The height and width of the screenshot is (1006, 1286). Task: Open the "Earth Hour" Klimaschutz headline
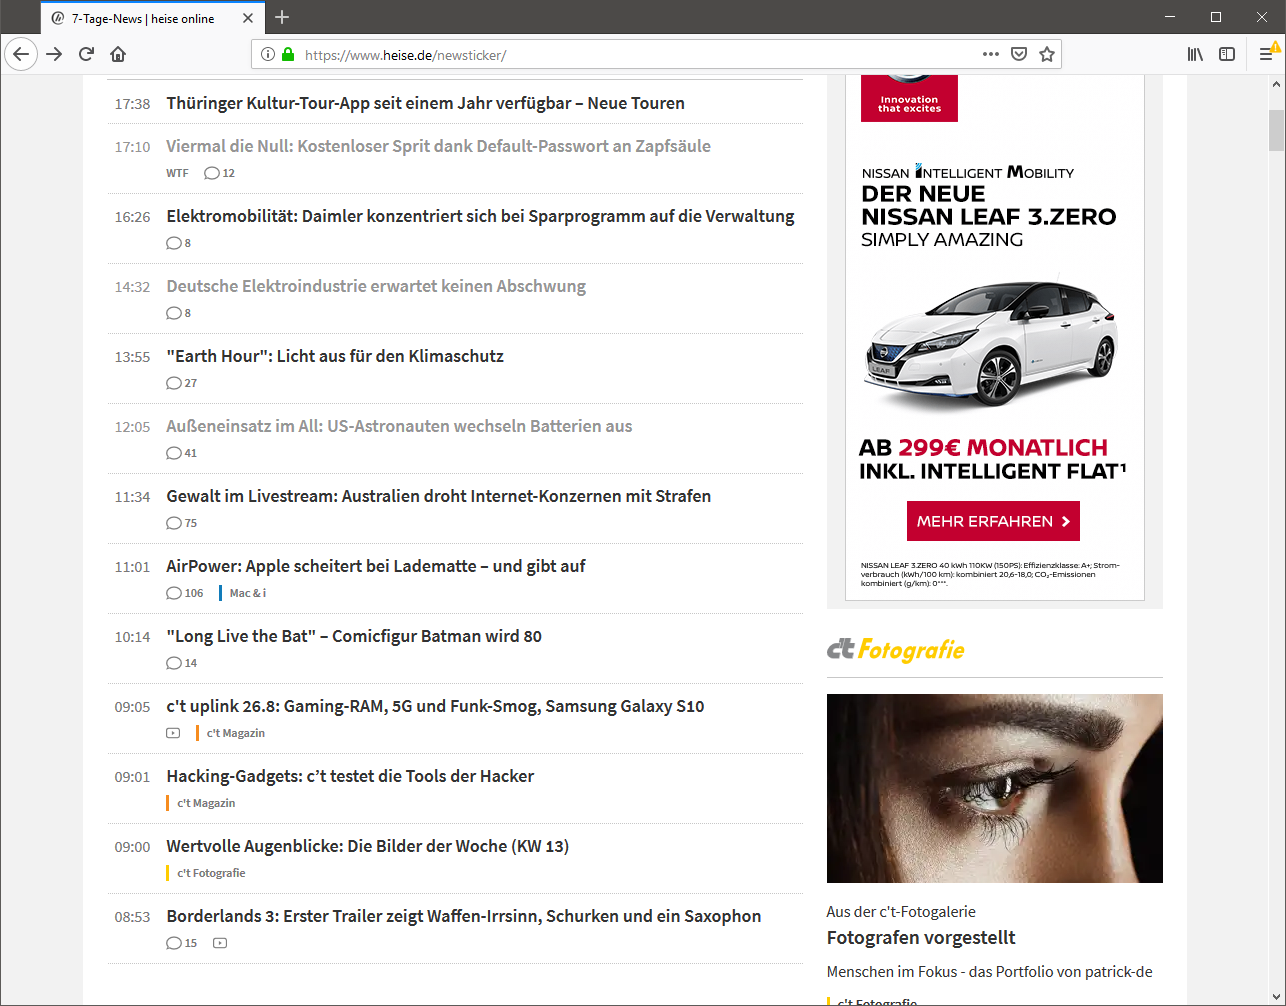[334, 356]
